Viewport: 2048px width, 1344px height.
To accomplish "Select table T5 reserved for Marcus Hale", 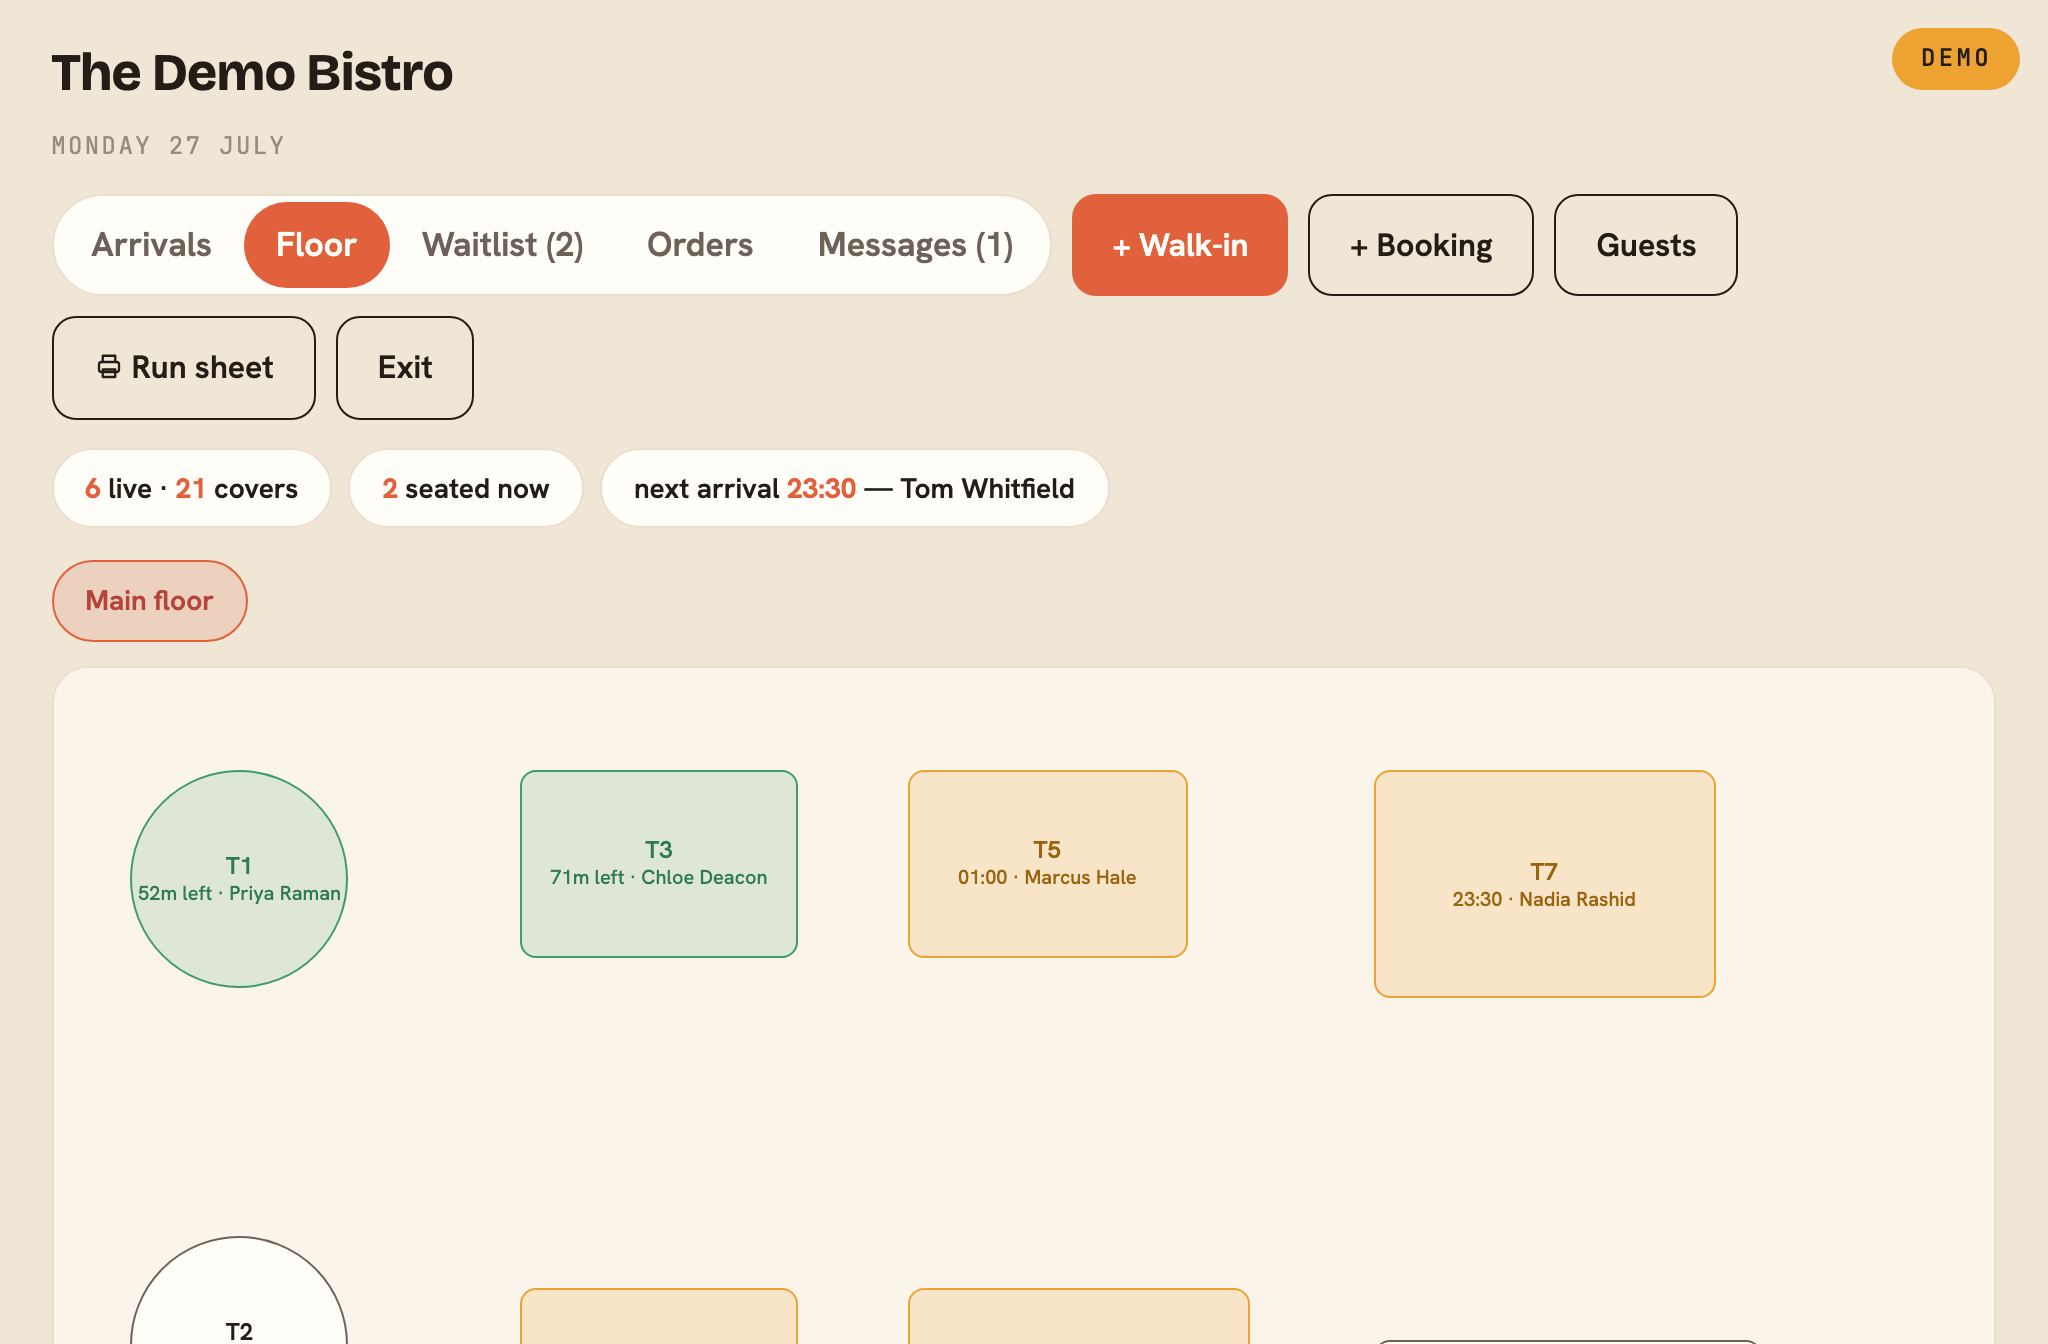I will [1048, 864].
